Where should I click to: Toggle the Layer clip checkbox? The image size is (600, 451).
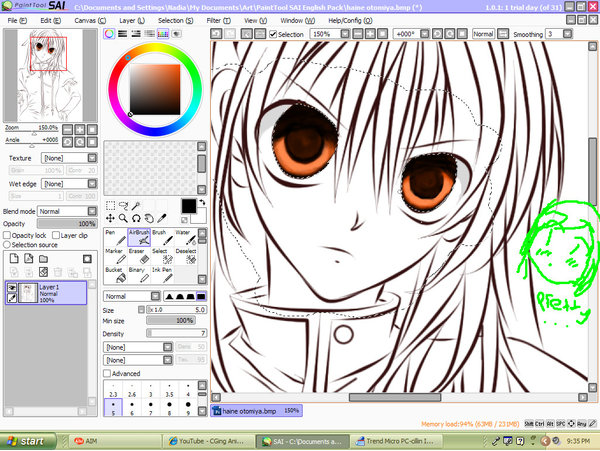click(x=54, y=234)
